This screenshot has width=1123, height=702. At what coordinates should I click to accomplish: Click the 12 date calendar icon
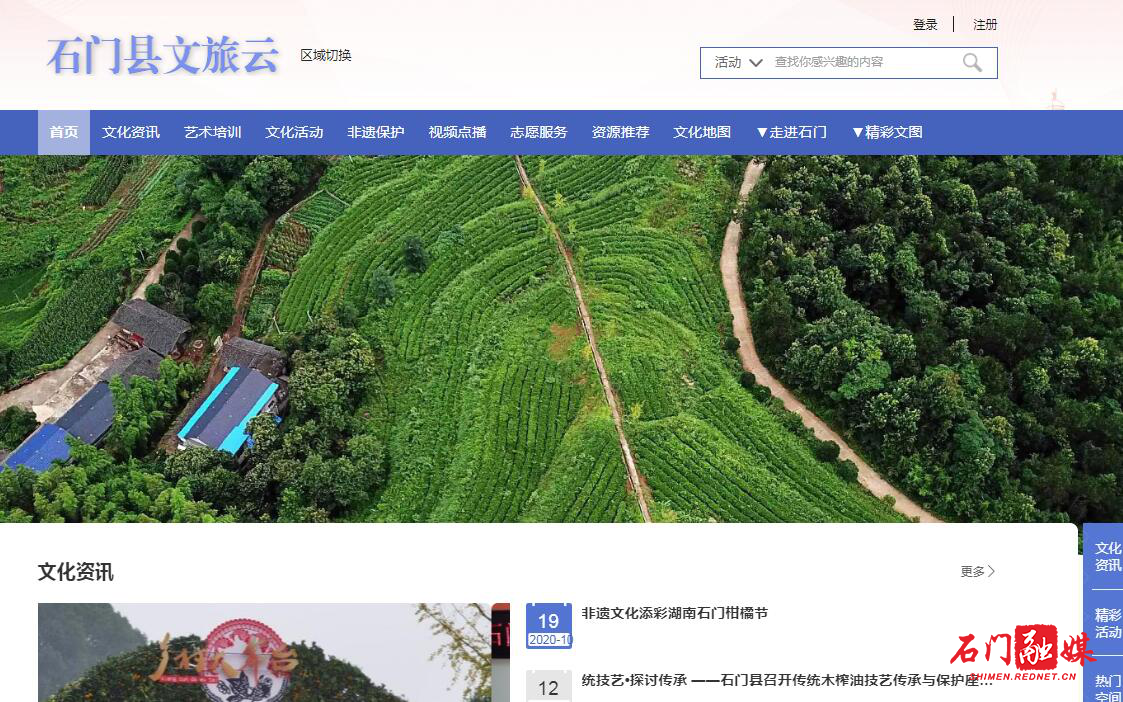tap(549, 686)
